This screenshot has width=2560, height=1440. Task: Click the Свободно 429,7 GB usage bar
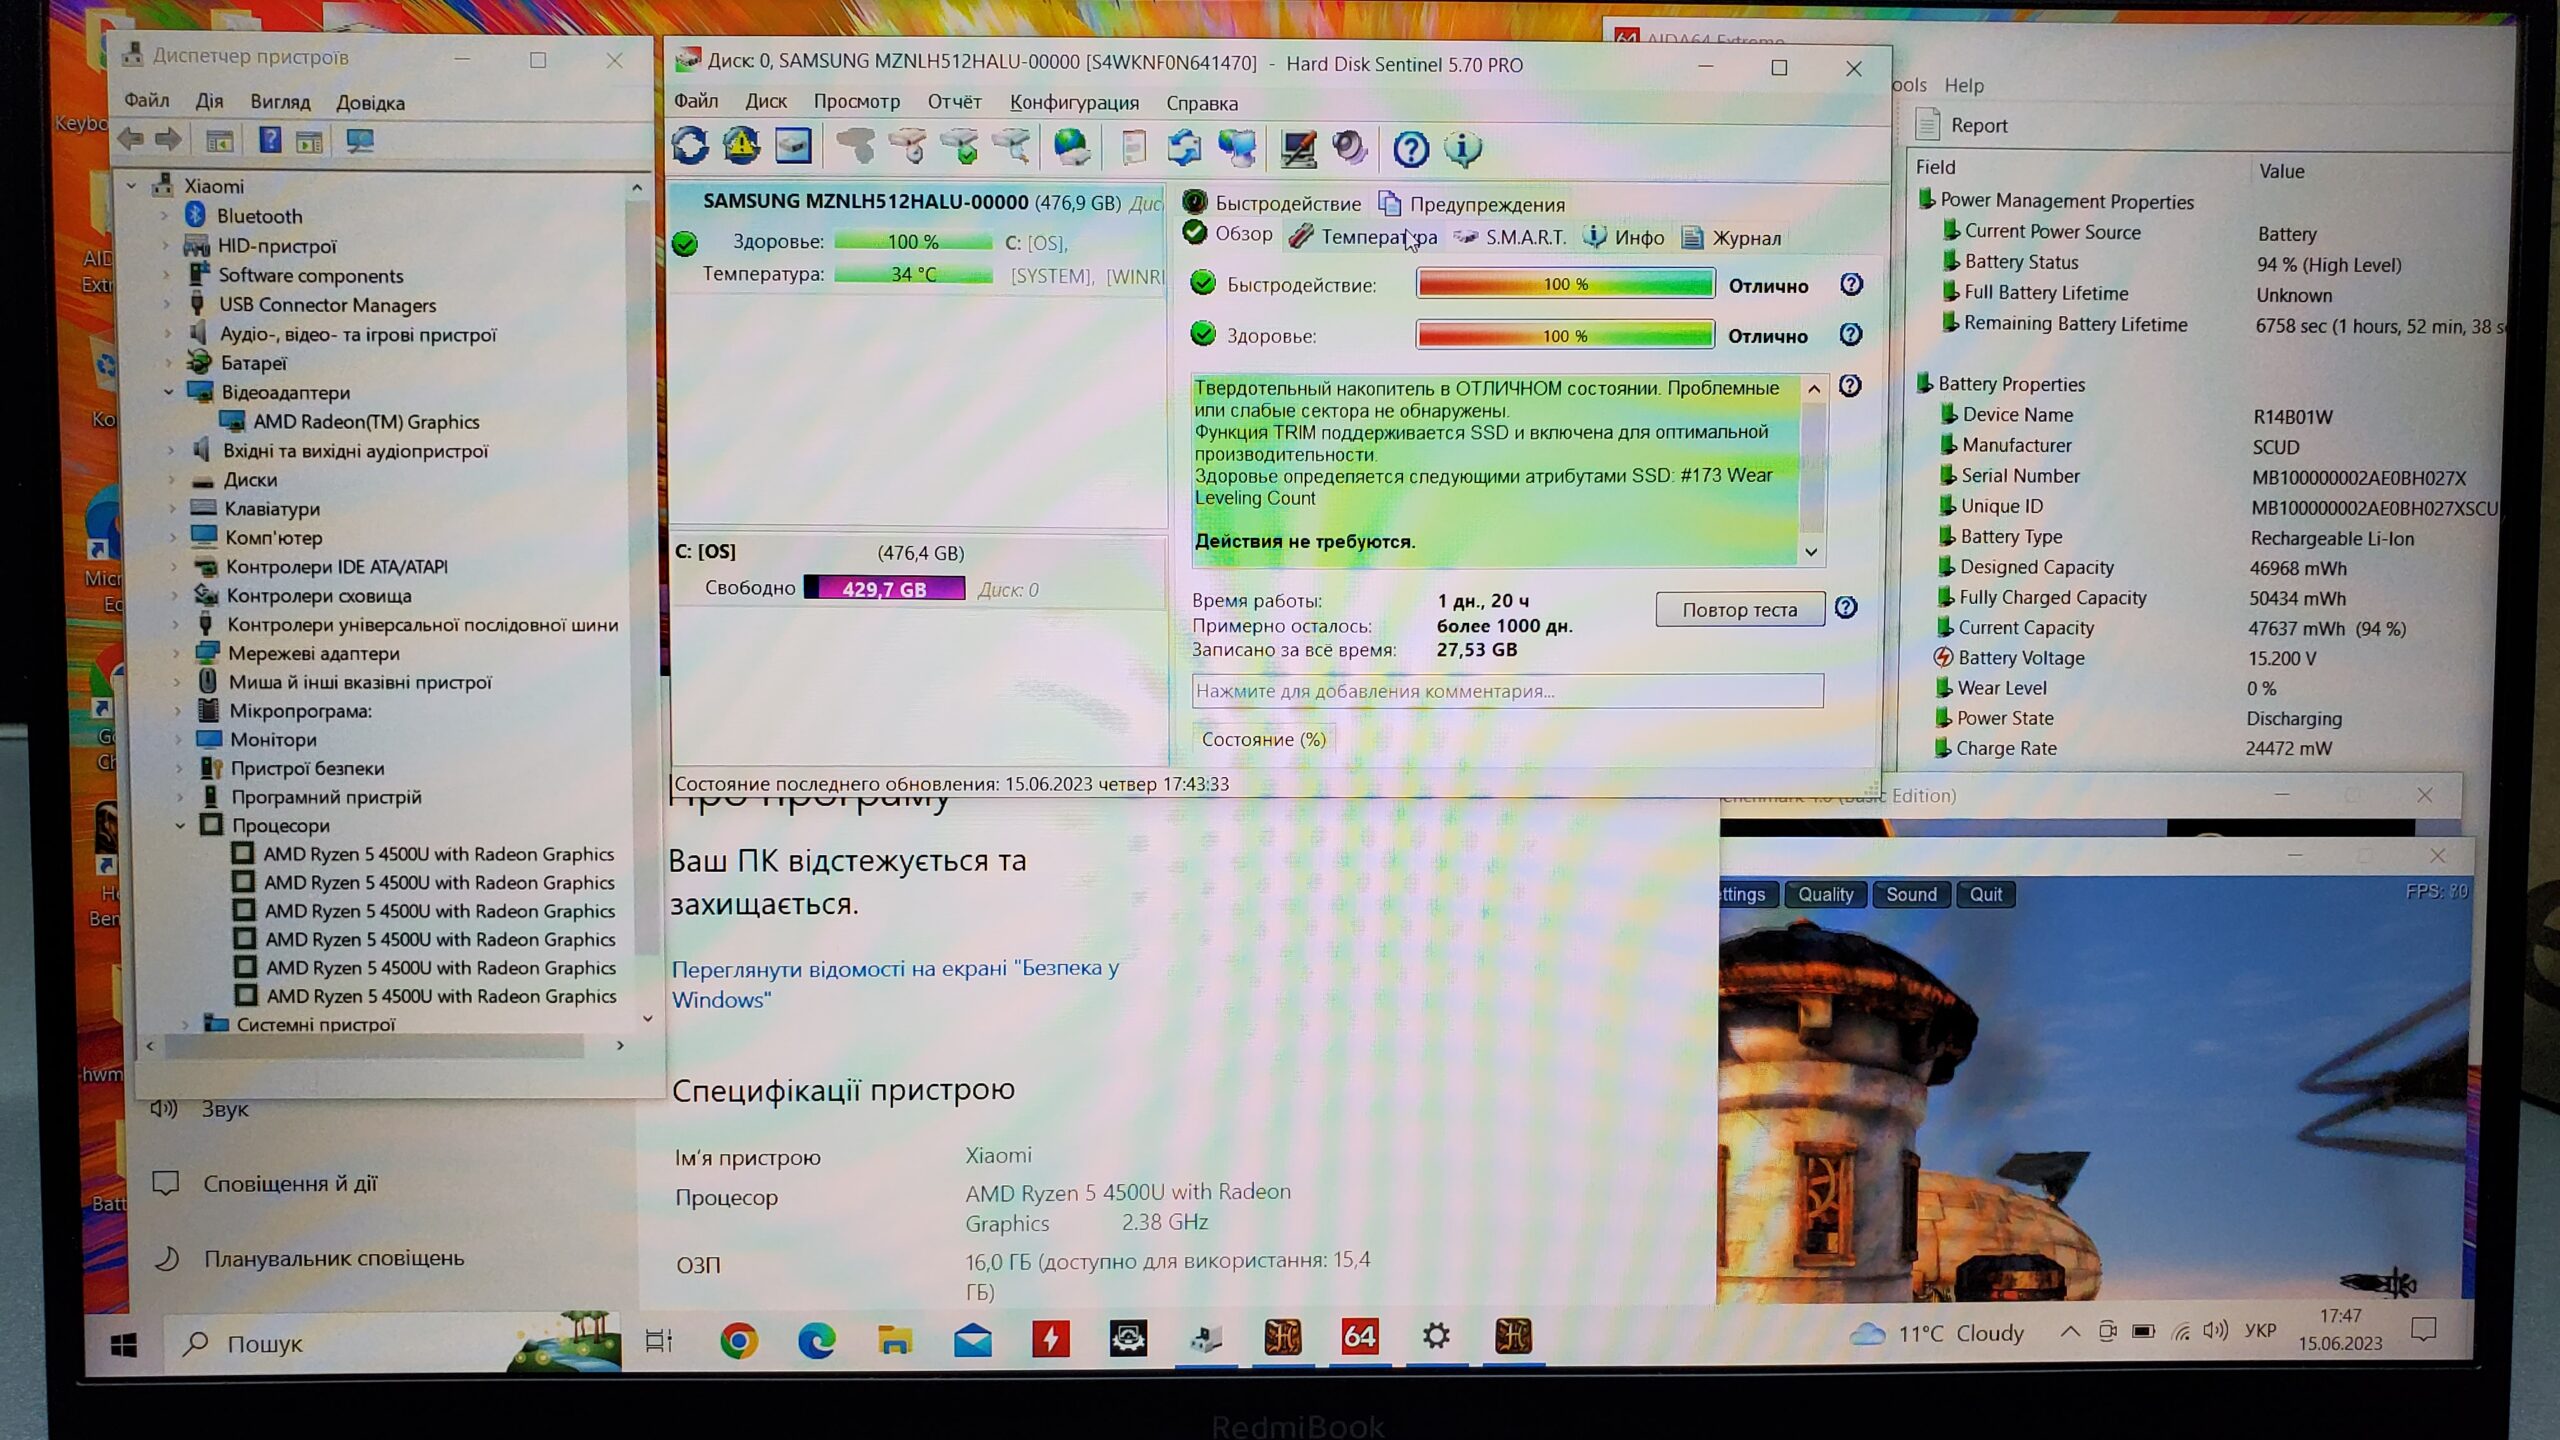[x=884, y=589]
